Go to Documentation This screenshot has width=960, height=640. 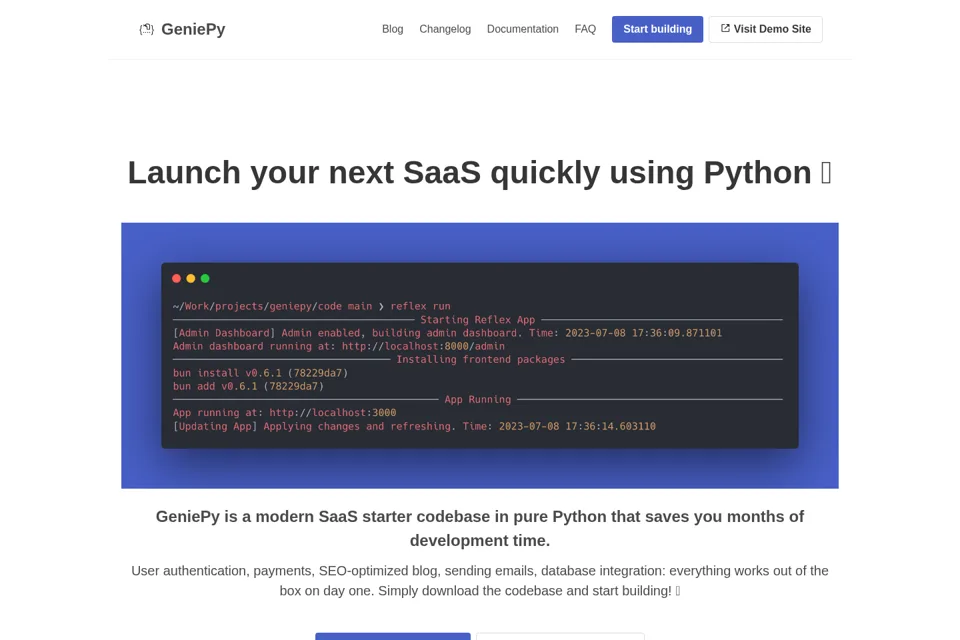click(522, 29)
